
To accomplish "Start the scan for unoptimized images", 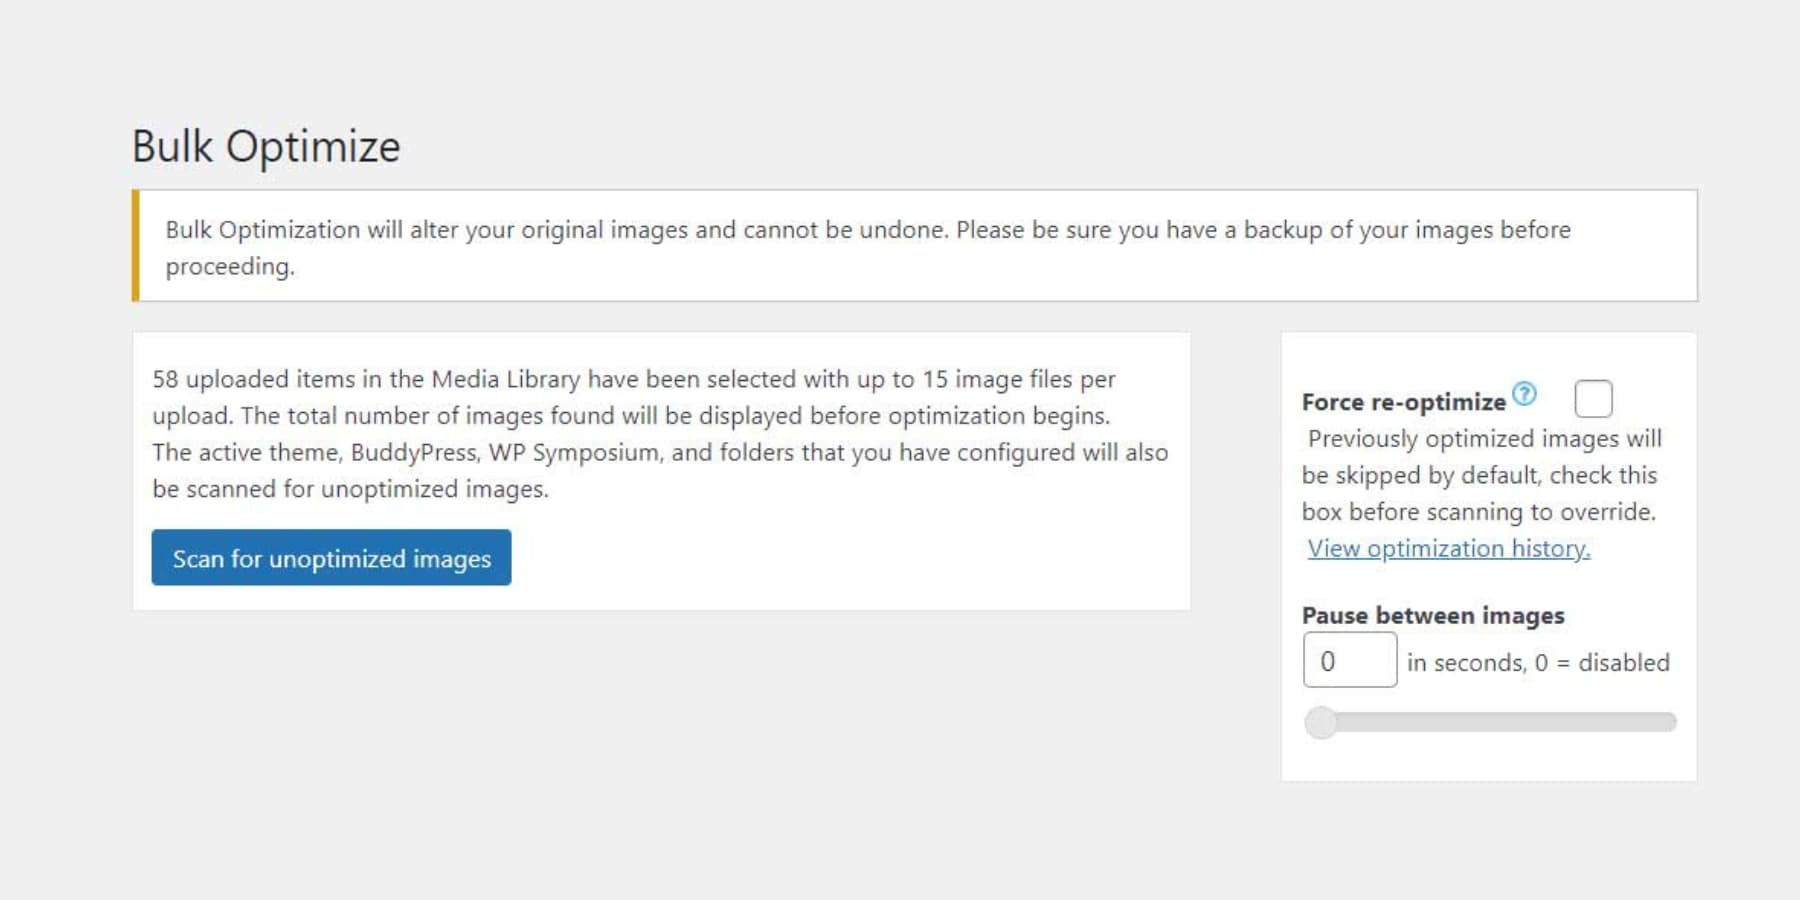I will (331, 558).
